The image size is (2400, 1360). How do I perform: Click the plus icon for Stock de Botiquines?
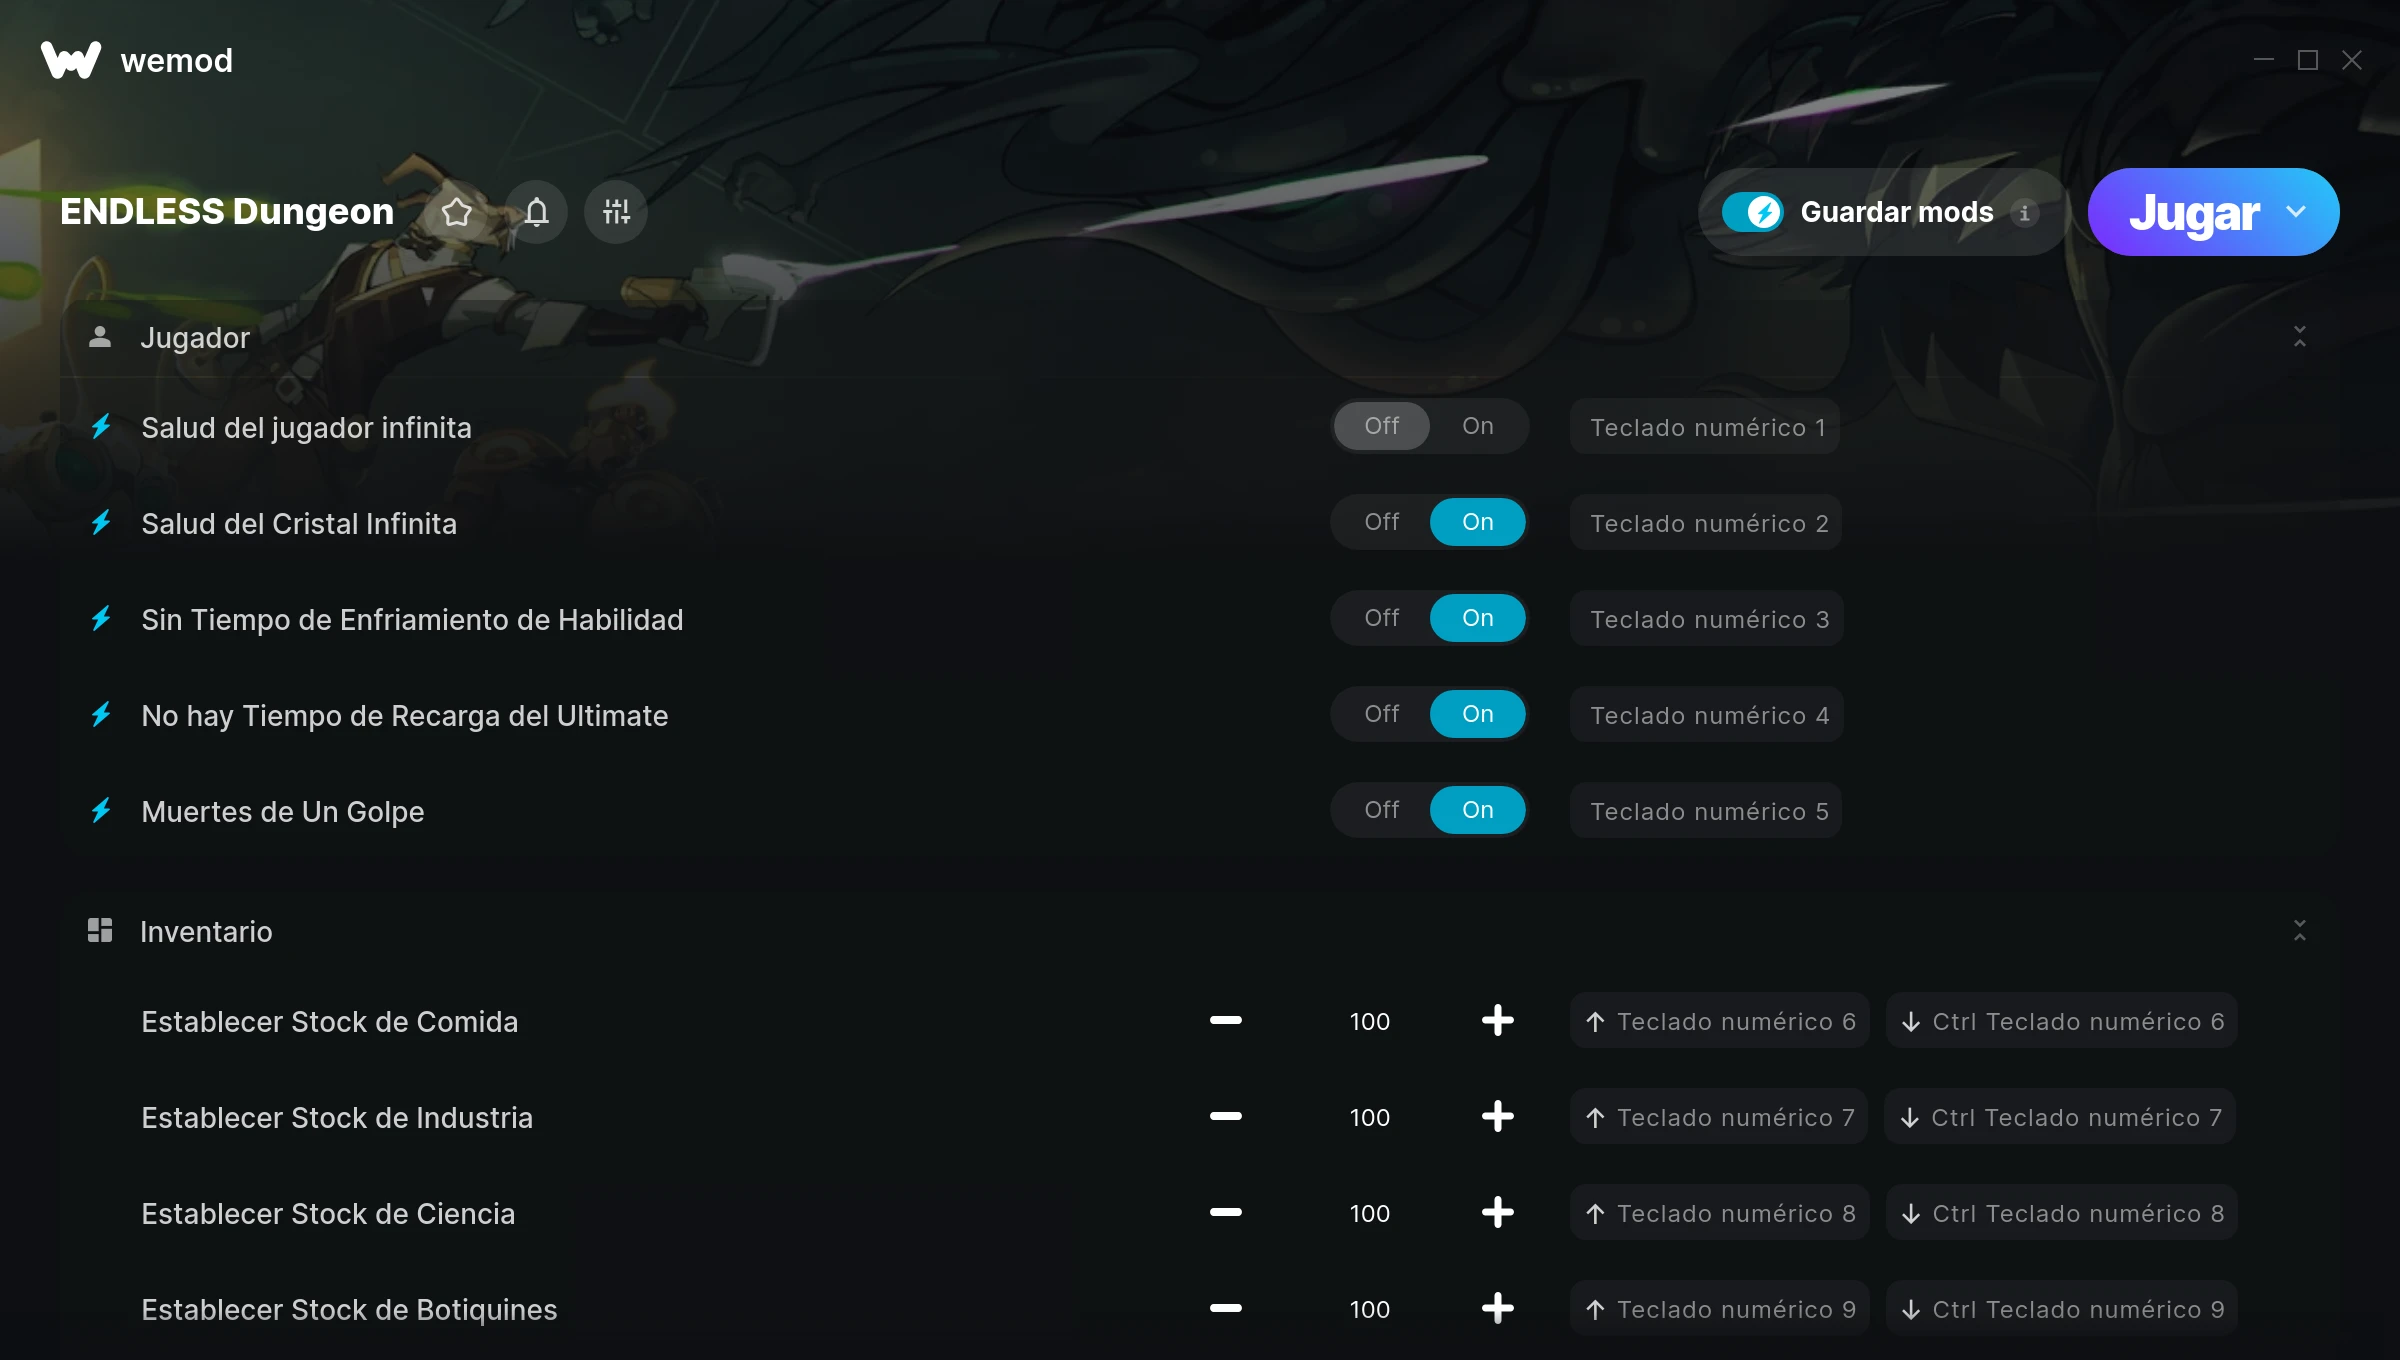(x=1497, y=1309)
